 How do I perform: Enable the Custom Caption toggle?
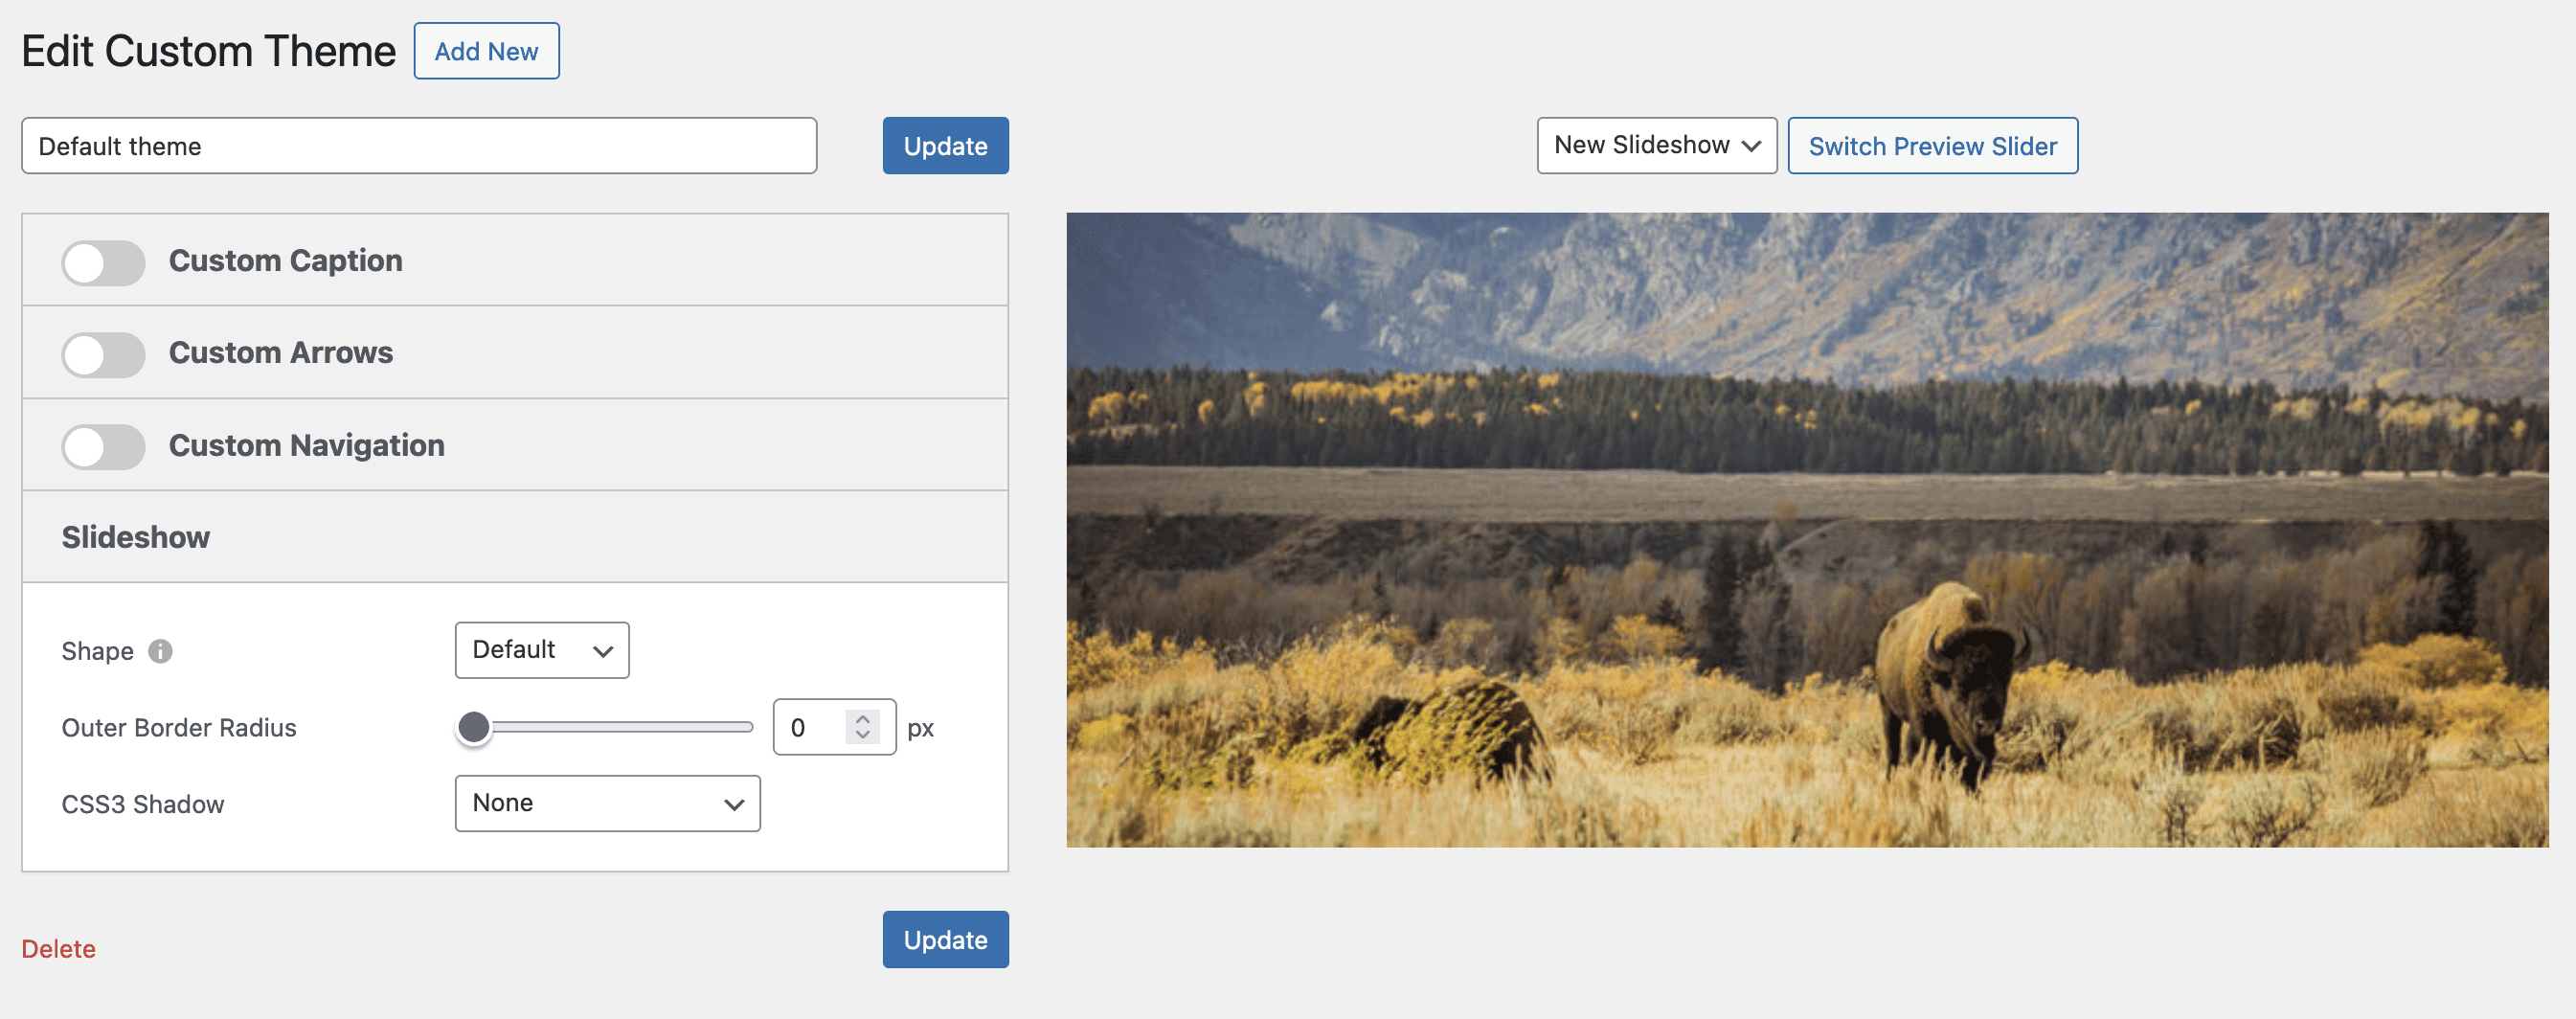pyautogui.click(x=103, y=262)
